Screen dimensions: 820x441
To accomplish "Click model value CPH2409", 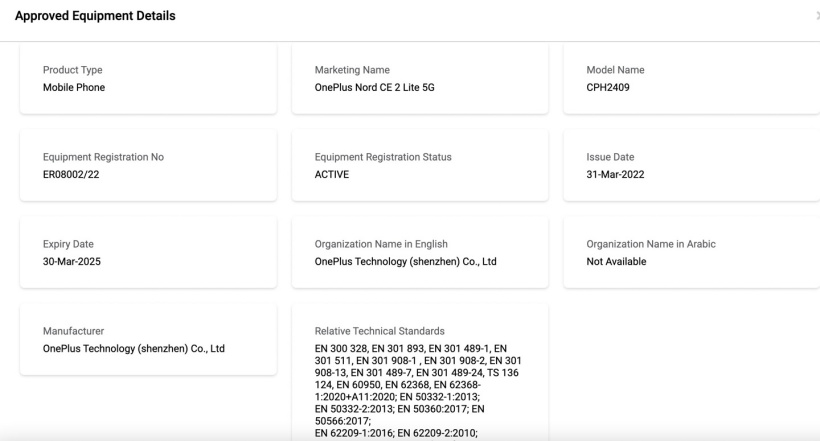I will pos(608,87).
